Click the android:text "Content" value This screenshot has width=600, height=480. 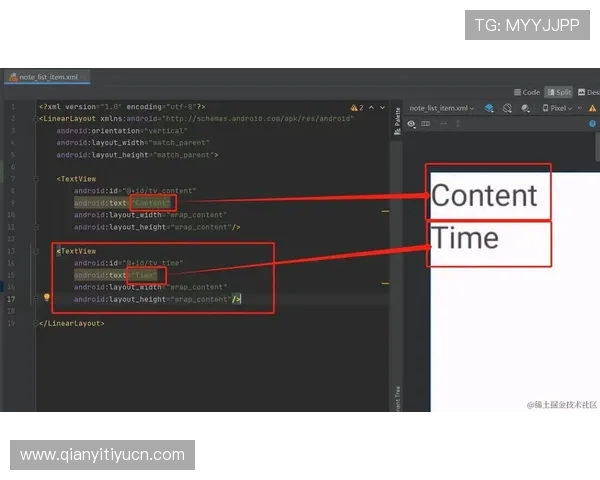151,203
